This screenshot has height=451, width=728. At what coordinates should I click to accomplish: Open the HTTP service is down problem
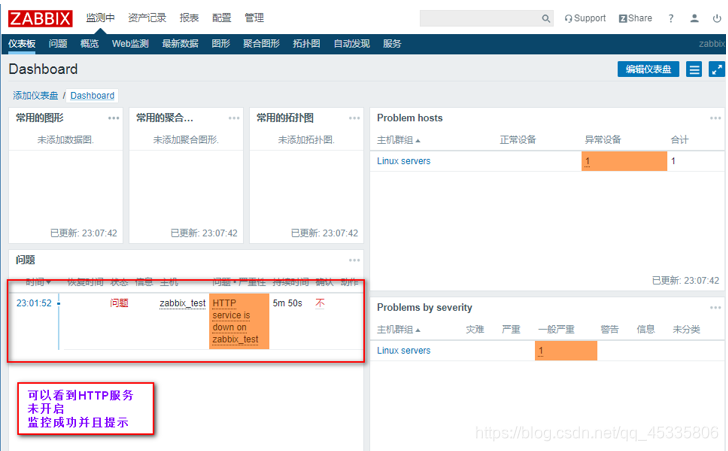coord(235,321)
